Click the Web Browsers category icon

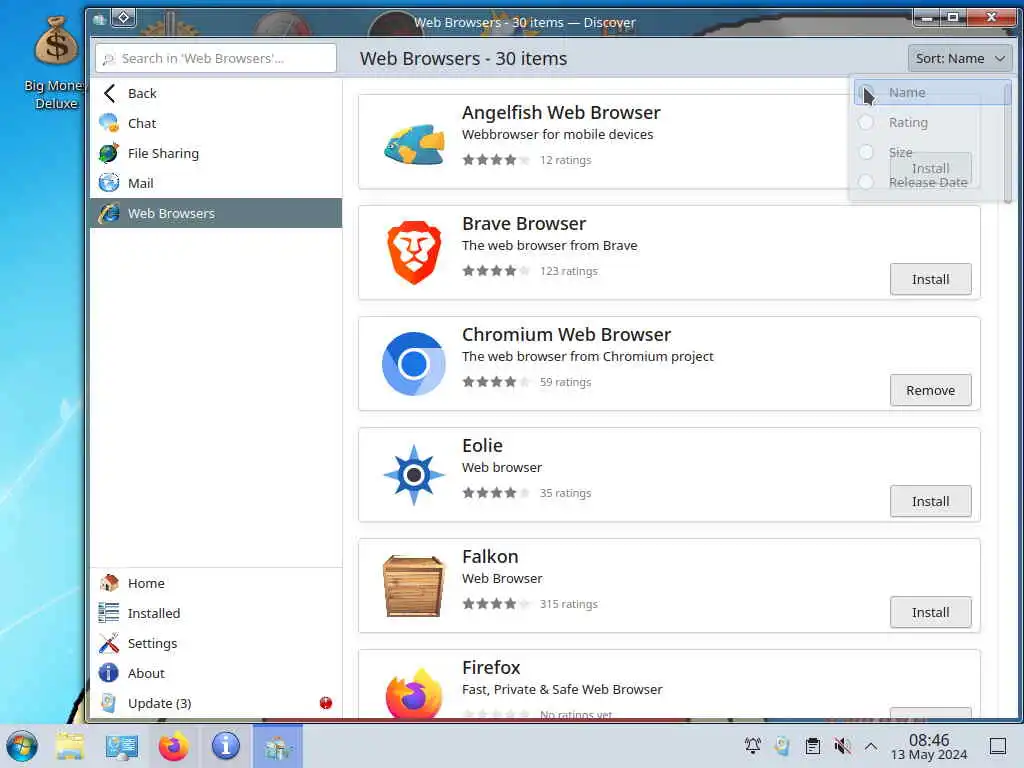click(109, 213)
